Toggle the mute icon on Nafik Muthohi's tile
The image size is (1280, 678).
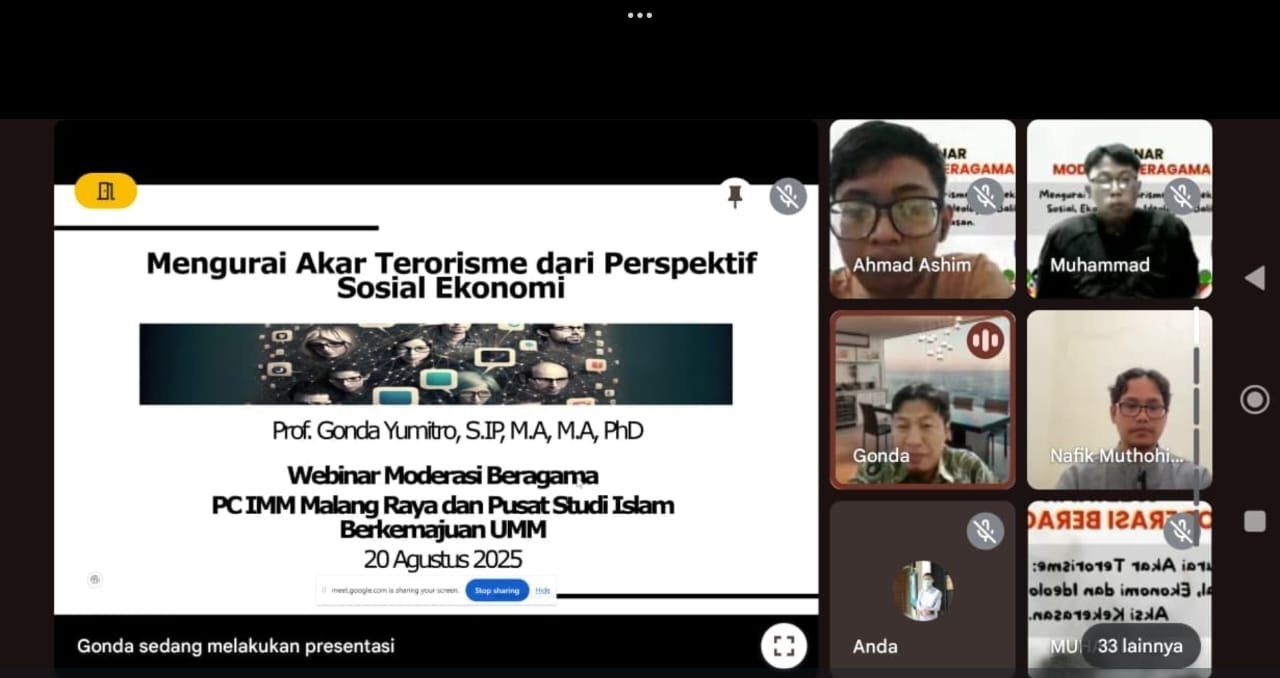[x=1181, y=340]
